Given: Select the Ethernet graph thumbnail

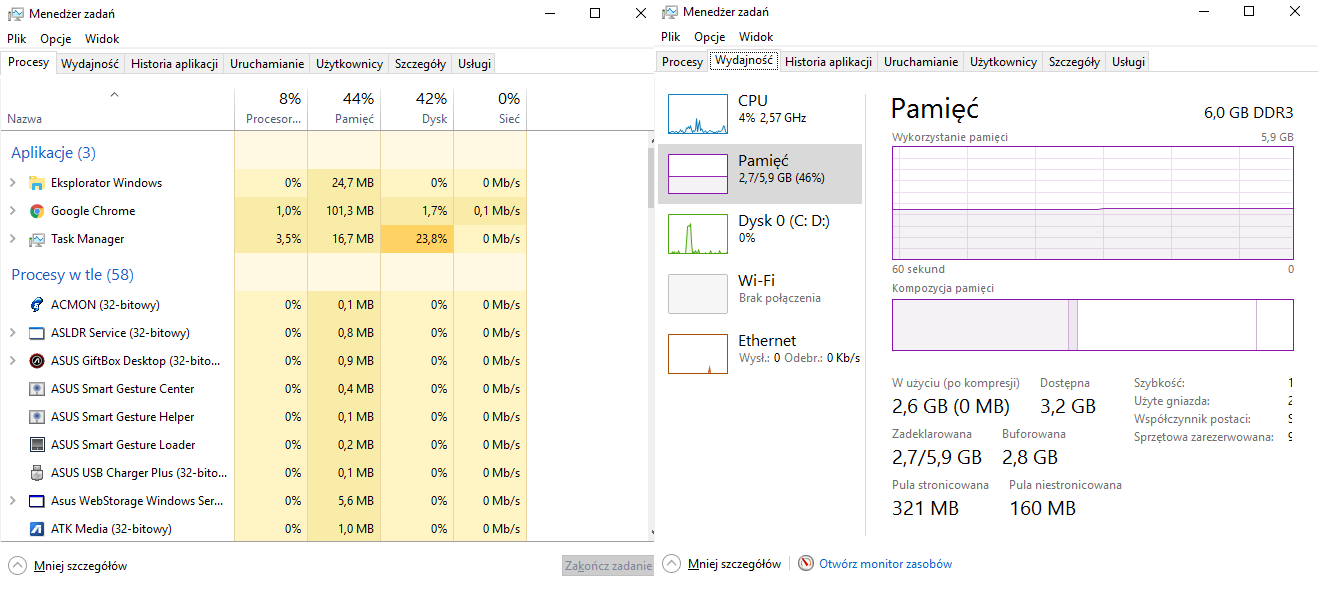Looking at the screenshot, I should point(697,354).
